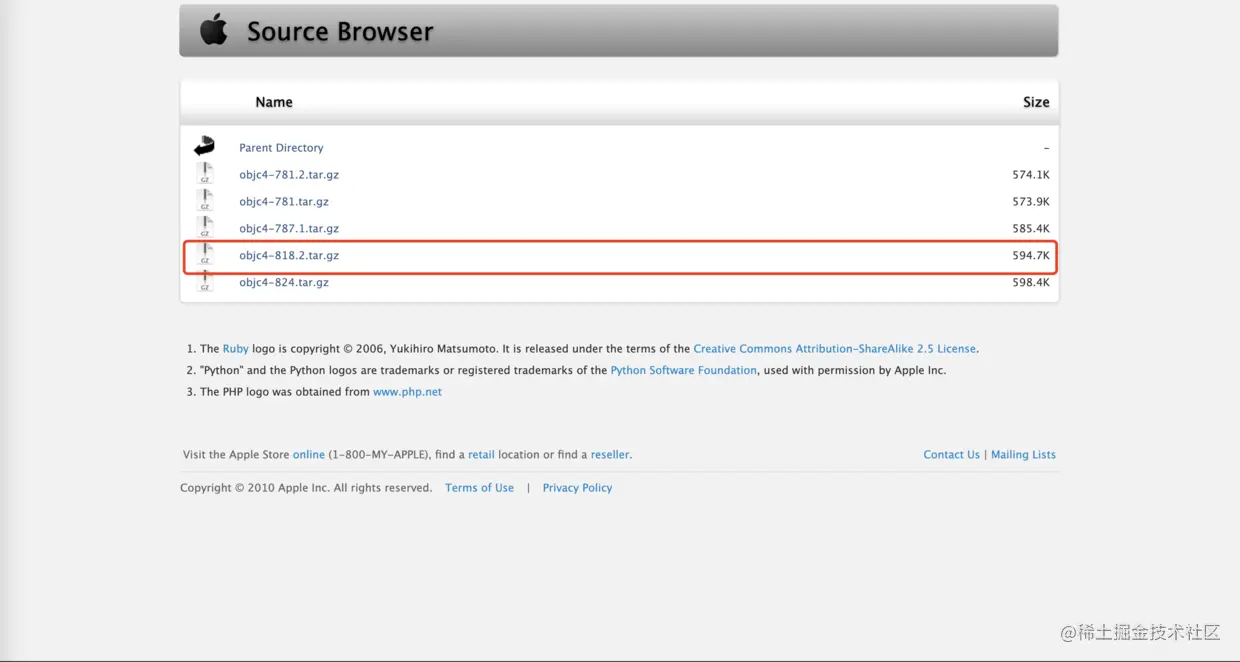This screenshot has height=662, width=1240.
Task: Open the www.php.net link
Action: pyautogui.click(x=407, y=391)
